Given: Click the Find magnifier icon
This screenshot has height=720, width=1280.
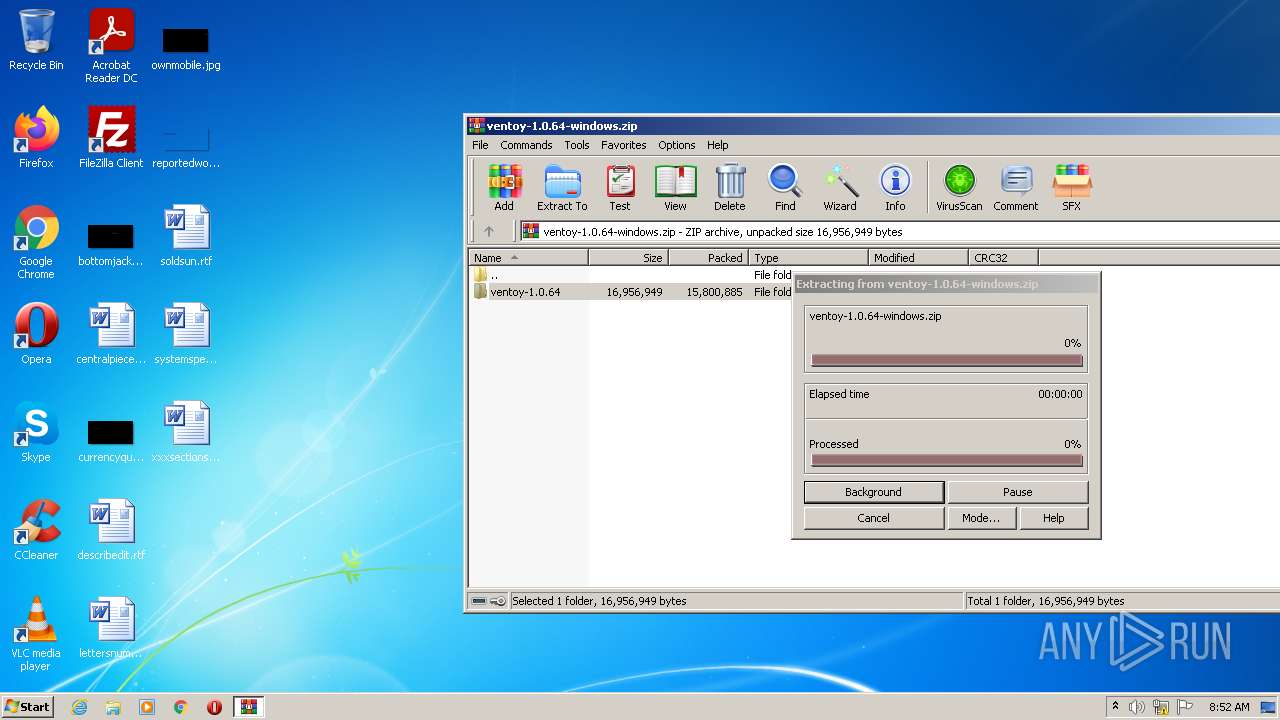Looking at the screenshot, I should click(x=785, y=188).
